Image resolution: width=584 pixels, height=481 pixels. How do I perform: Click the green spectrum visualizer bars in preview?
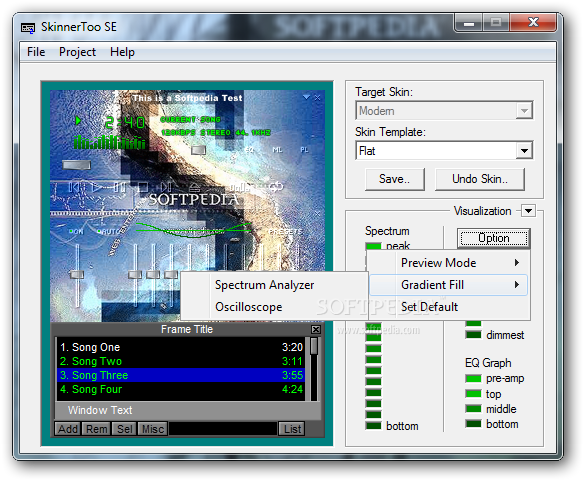[110, 142]
